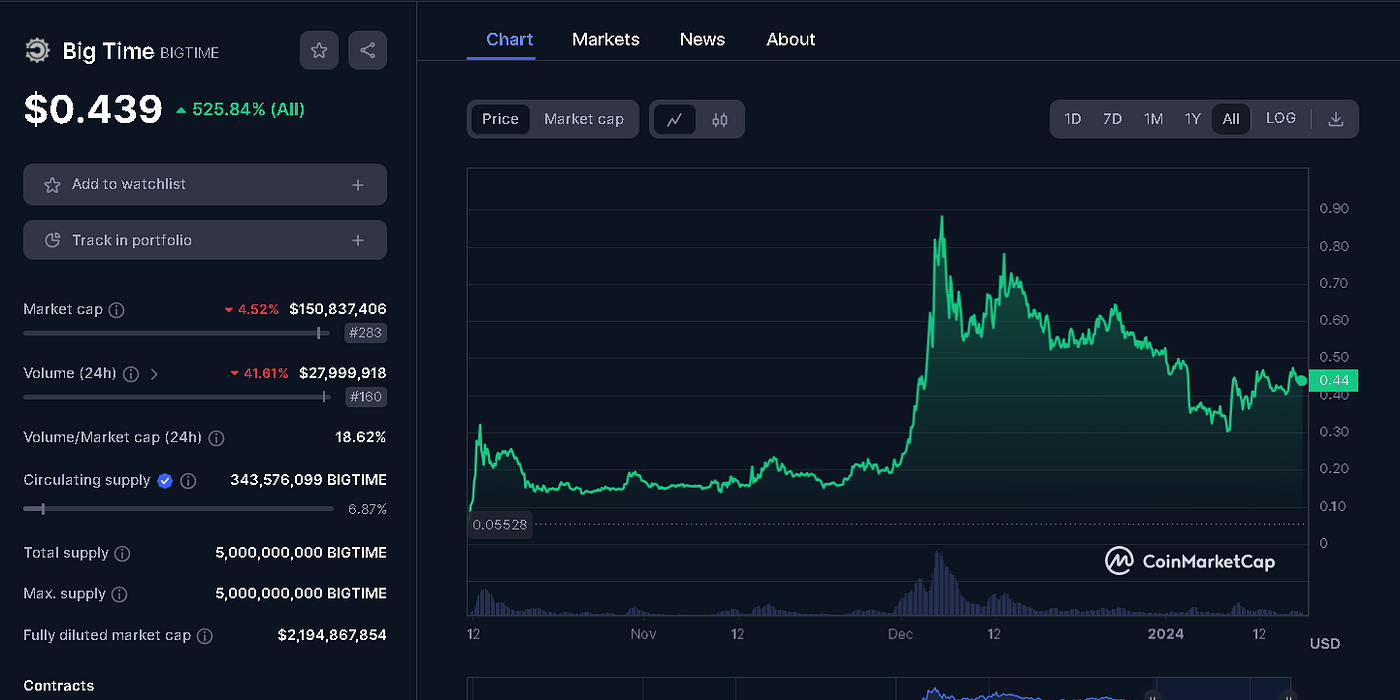The image size is (1400, 700).
Task: Click the CoinMarketCap logo on chart
Action: (1190, 561)
